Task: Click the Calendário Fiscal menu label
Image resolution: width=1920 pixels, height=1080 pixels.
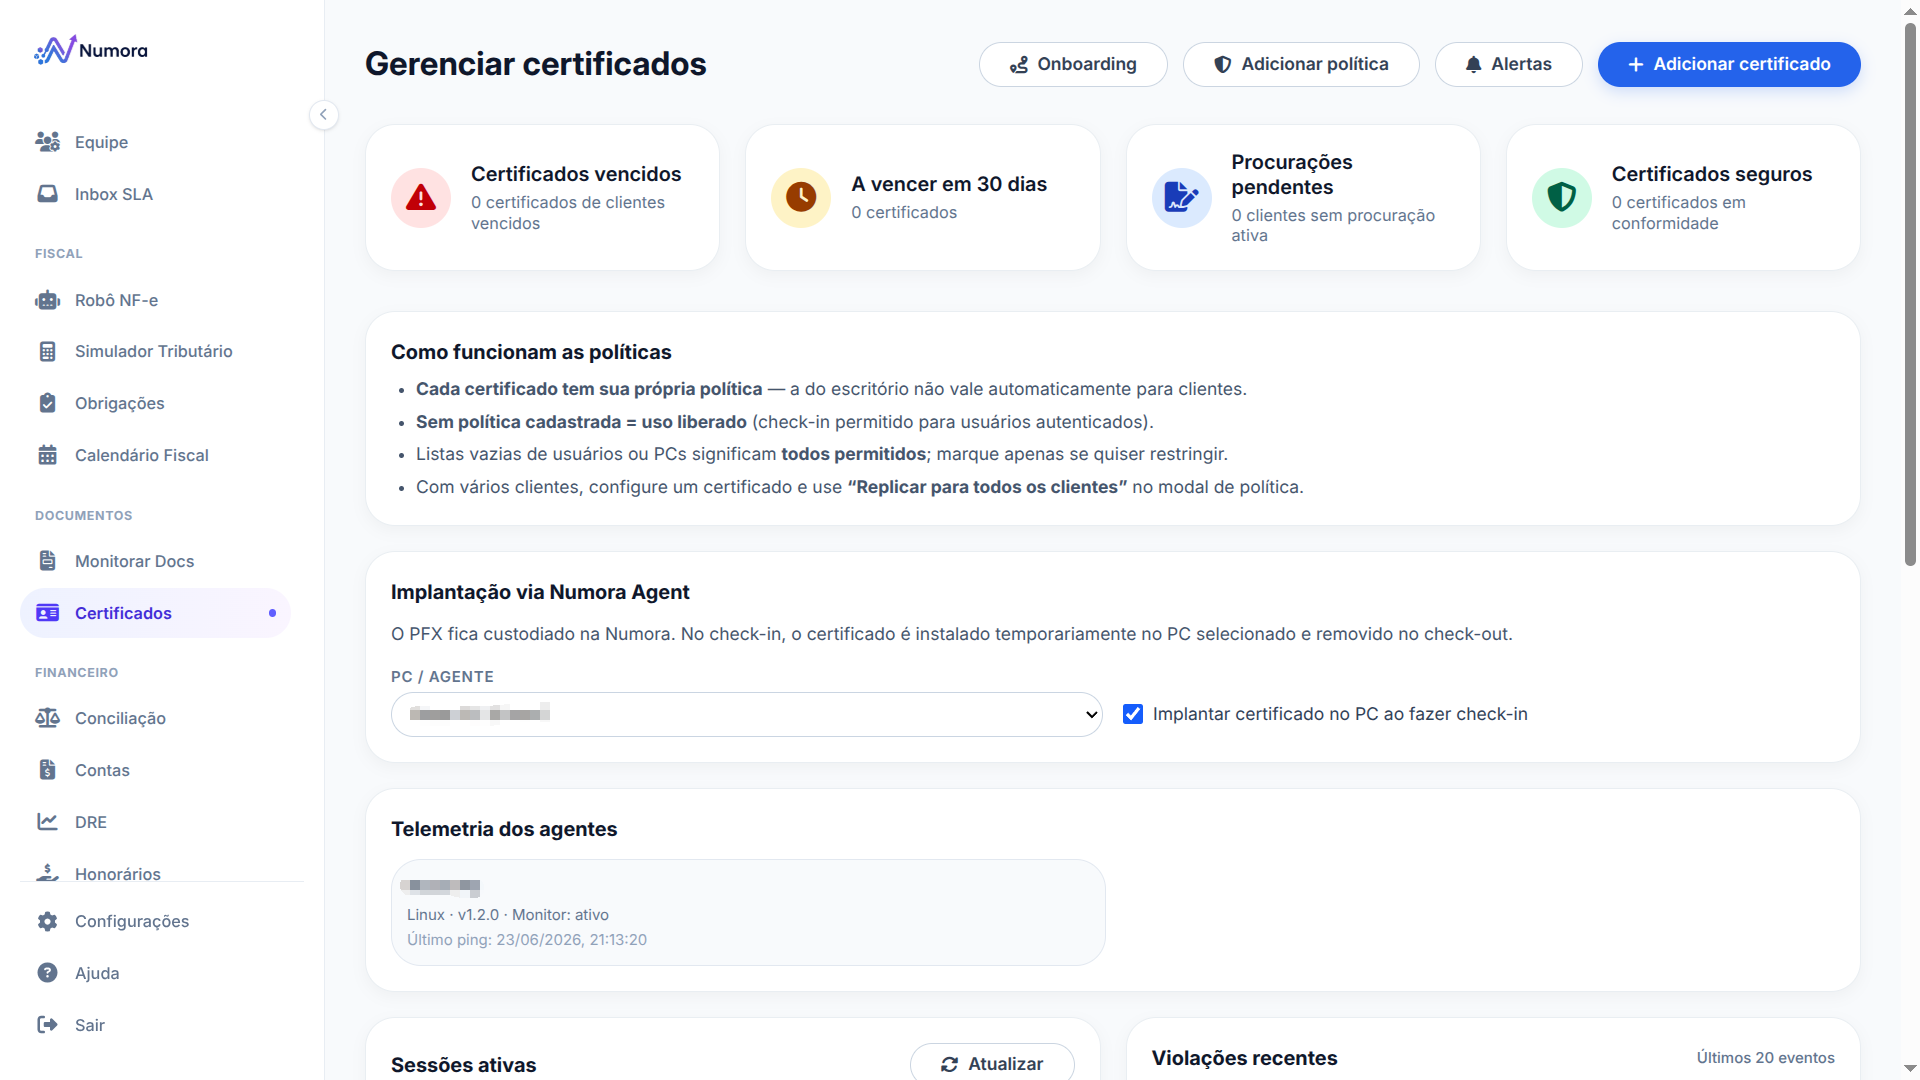Action: click(x=142, y=455)
